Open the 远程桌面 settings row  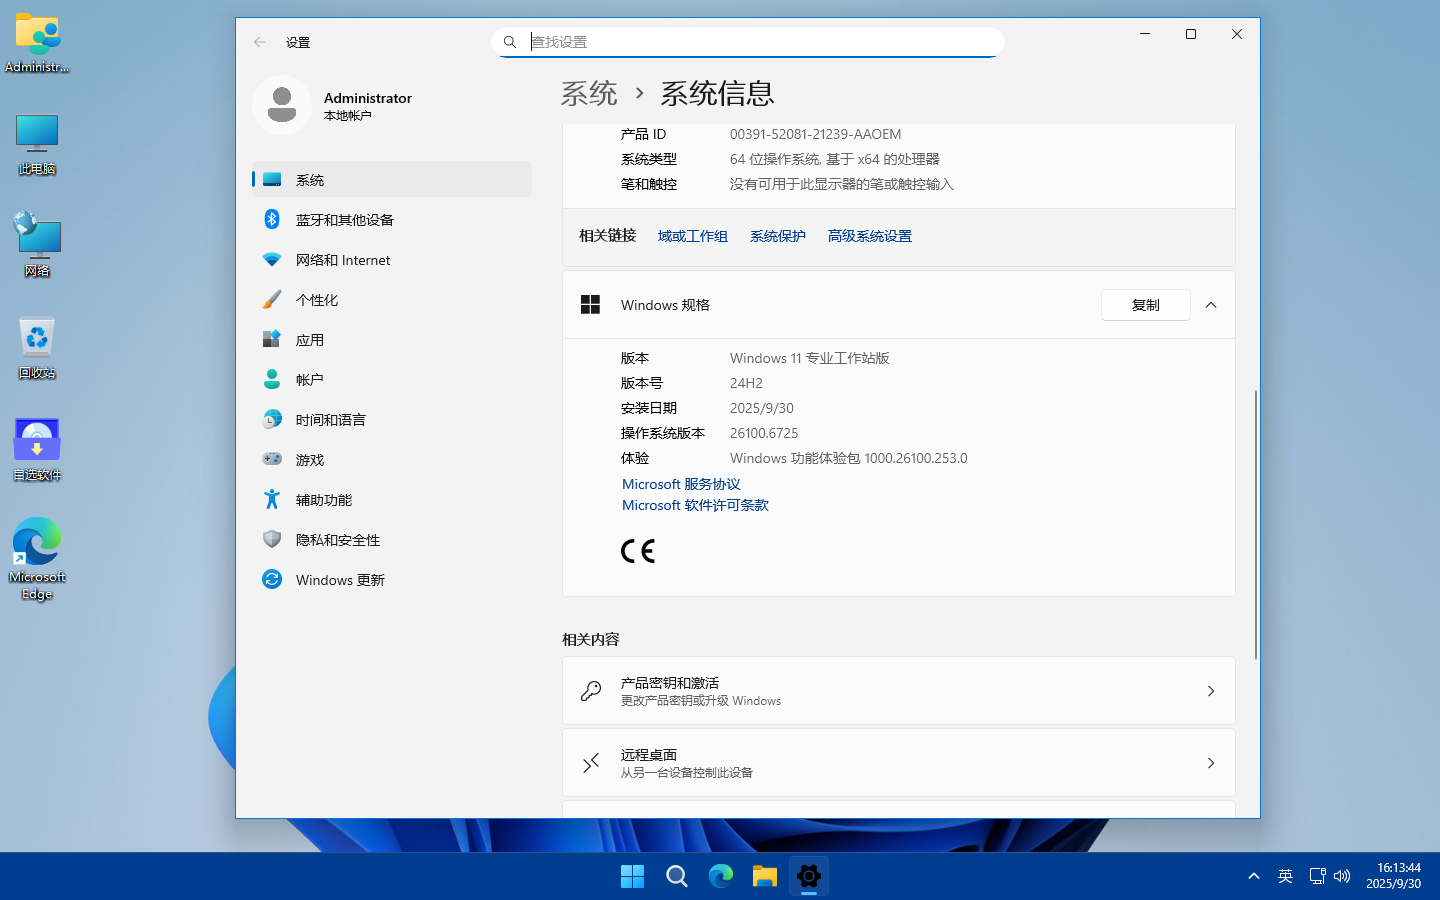(898, 763)
